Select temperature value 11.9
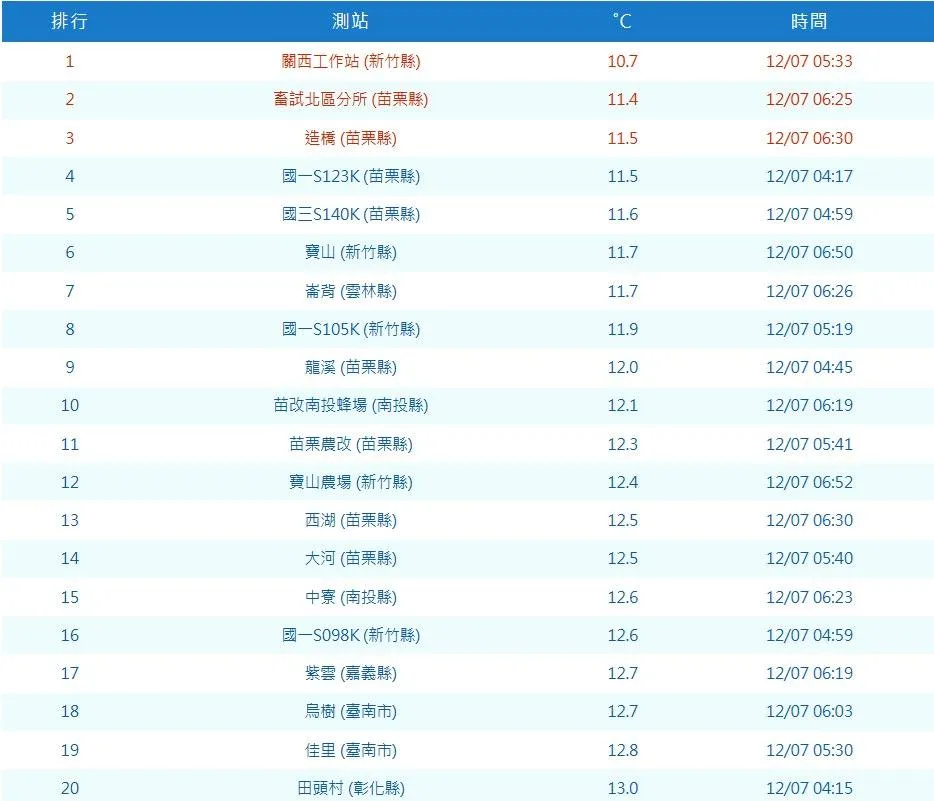 tap(622, 329)
